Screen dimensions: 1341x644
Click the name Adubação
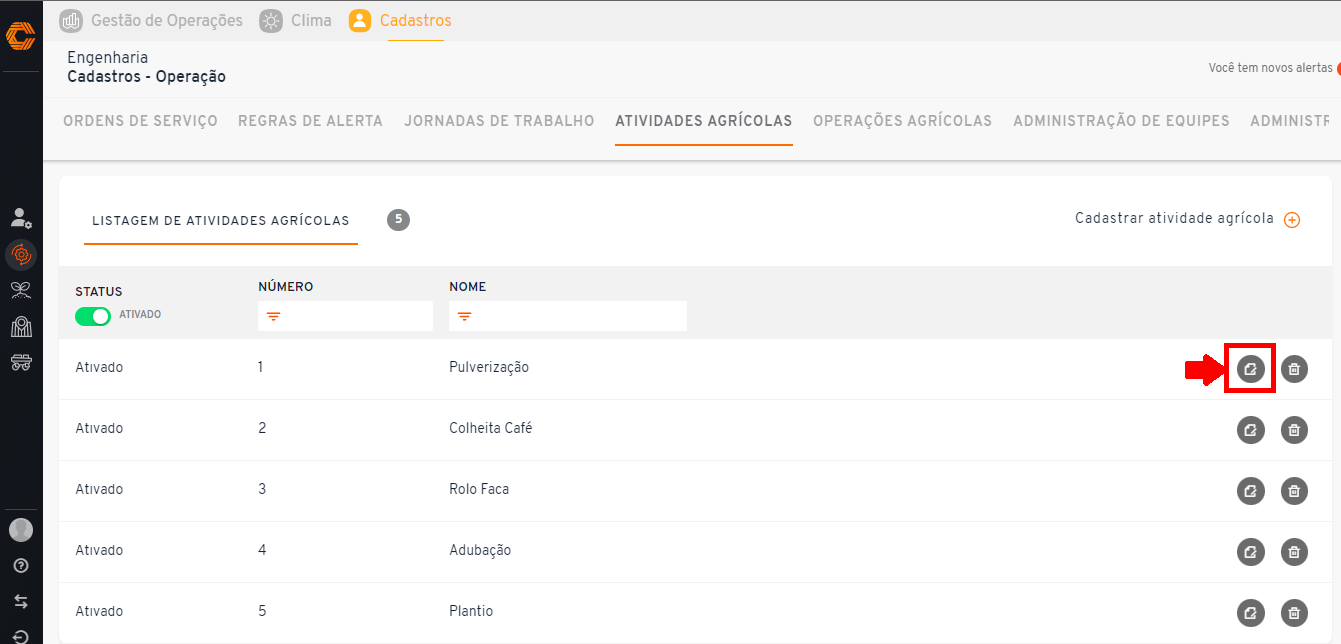click(x=480, y=550)
